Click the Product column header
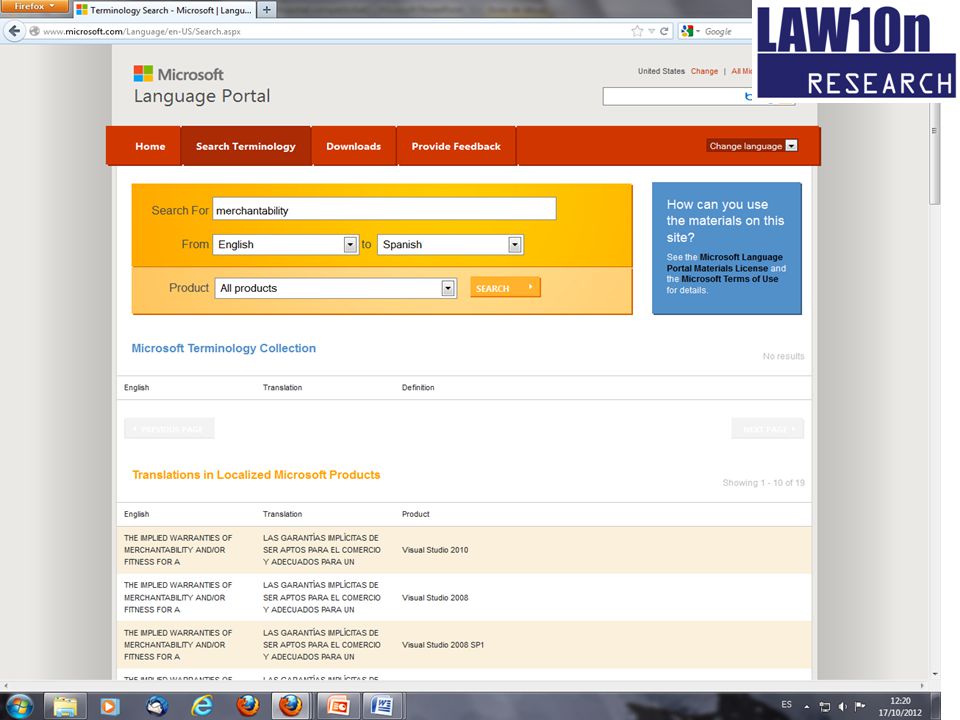Image resolution: width=960 pixels, height=720 pixels. pos(416,514)
